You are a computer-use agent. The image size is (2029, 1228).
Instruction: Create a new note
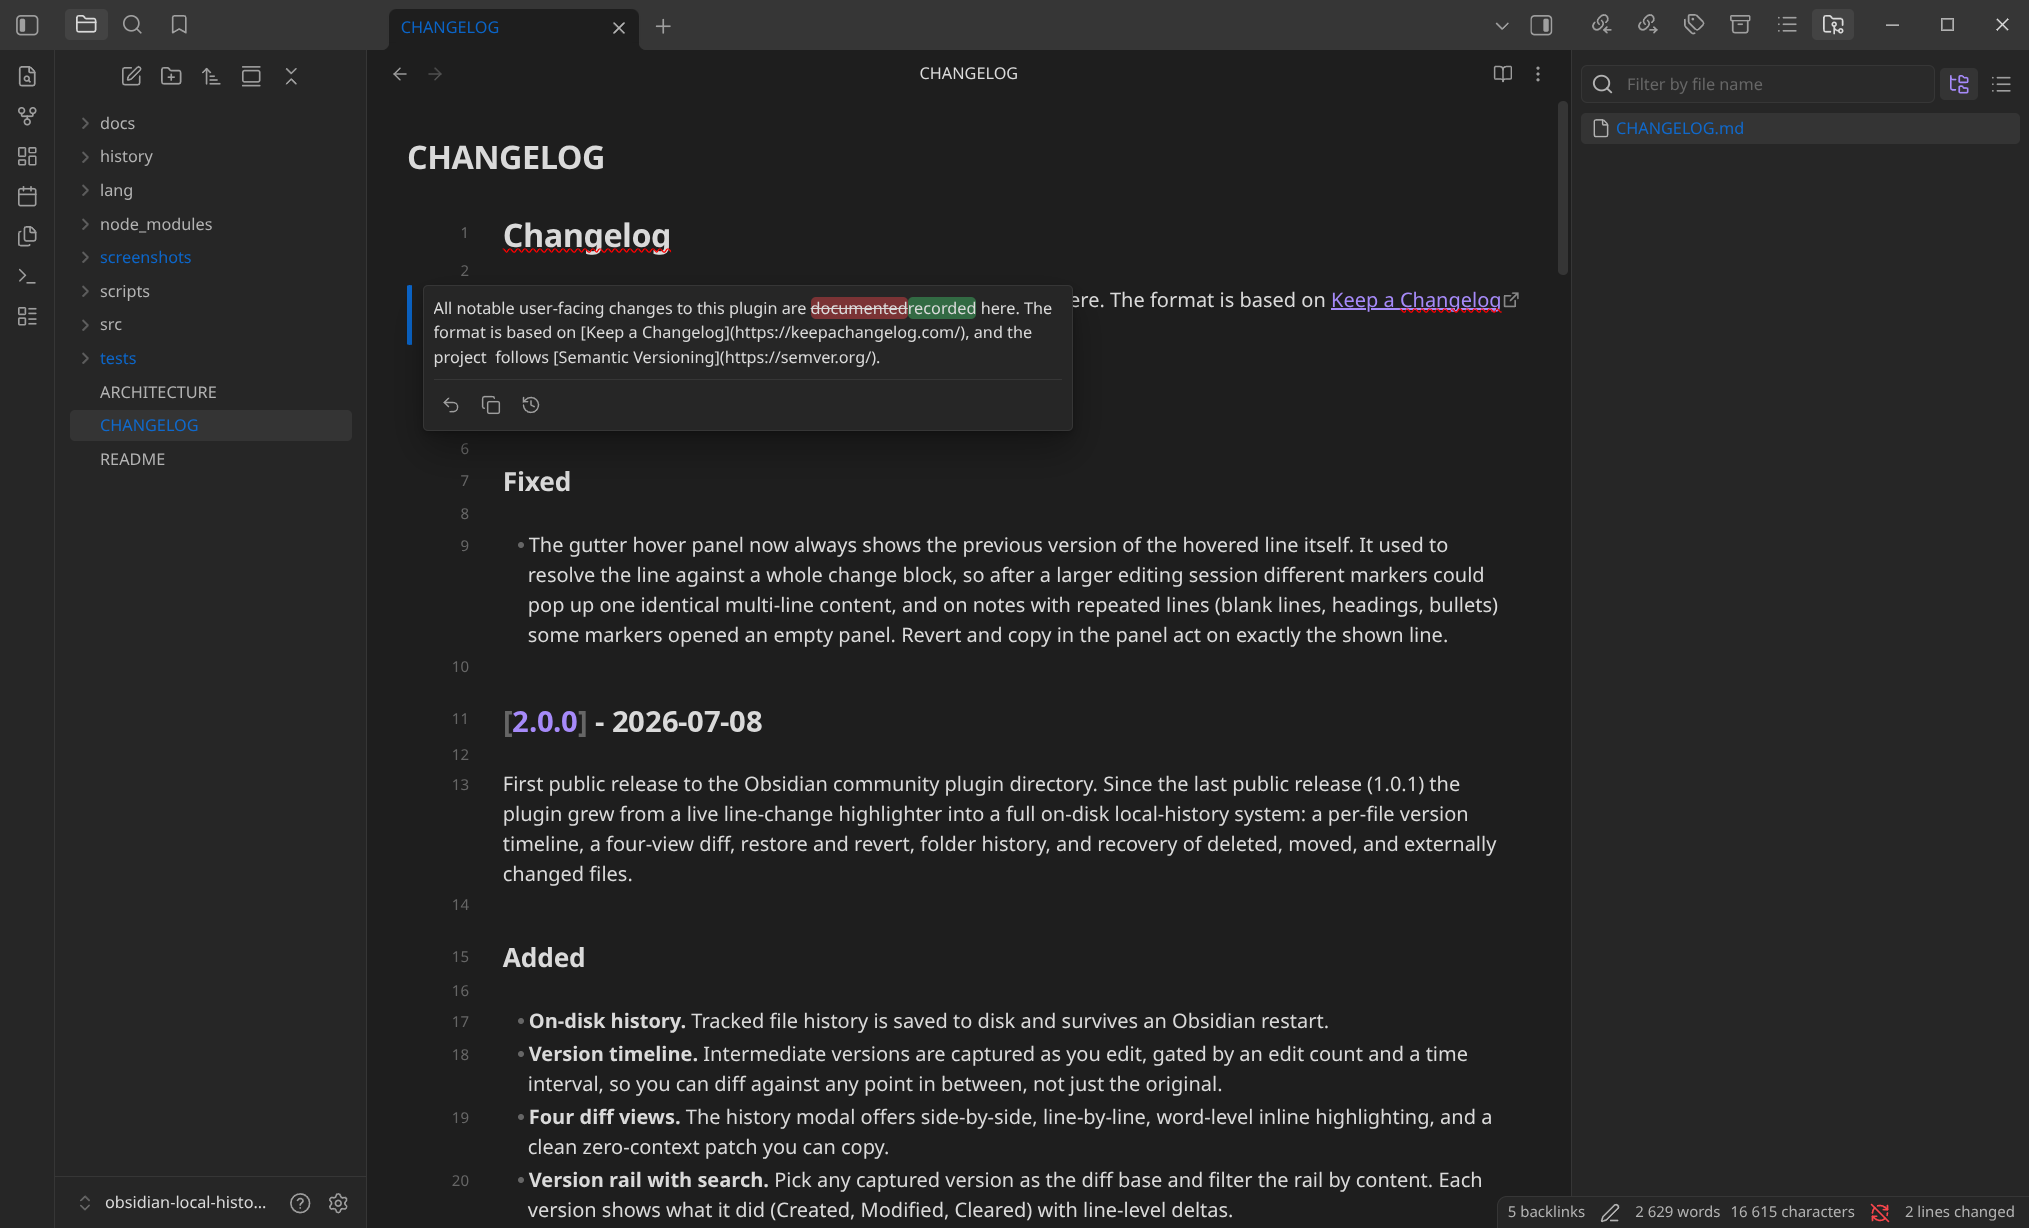pyautogui.click(x=131, y=76)
